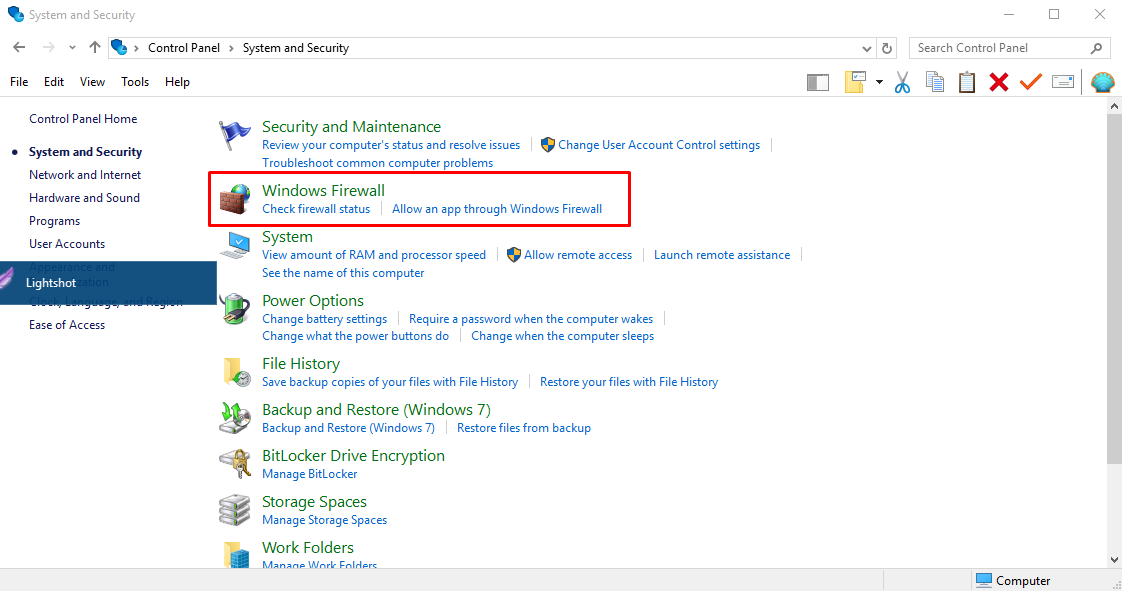Click Troubleshoot common computer problems
The height and width of the screenshot is (591, 1122).
(377, 163)
